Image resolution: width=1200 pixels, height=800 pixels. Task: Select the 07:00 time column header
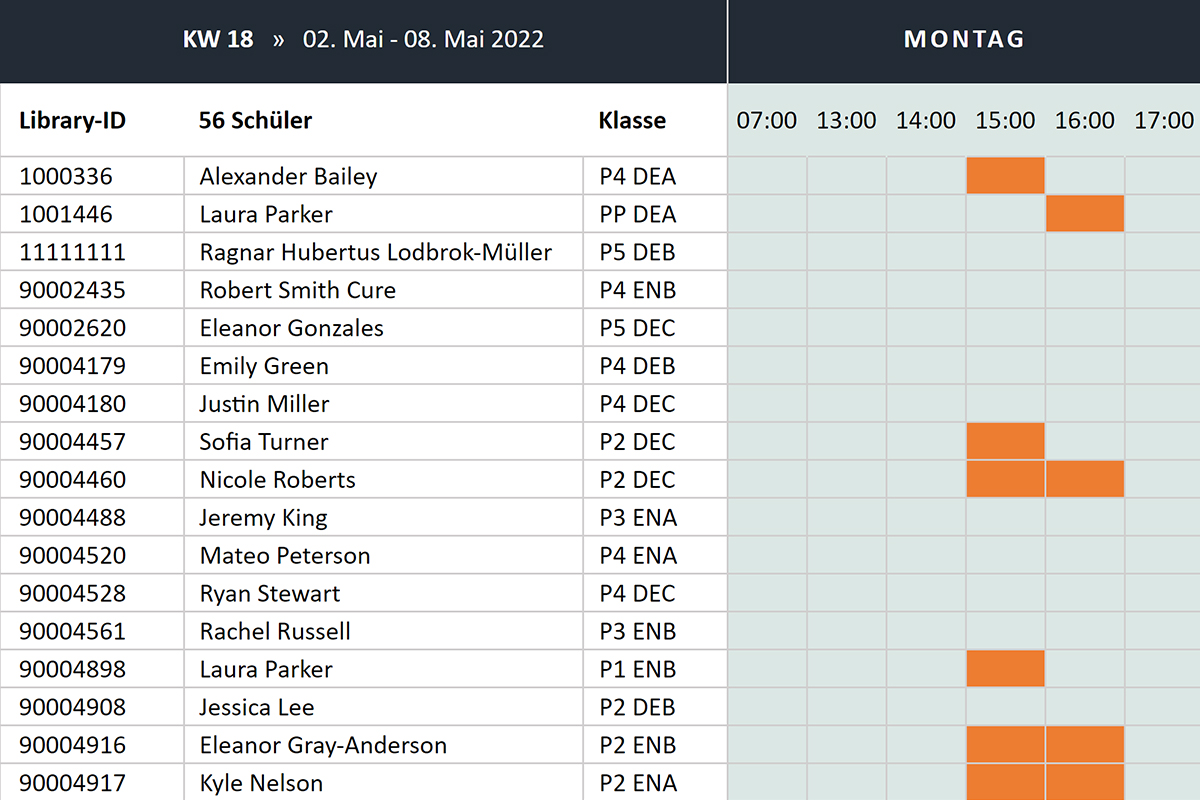(x=767, y=121)
